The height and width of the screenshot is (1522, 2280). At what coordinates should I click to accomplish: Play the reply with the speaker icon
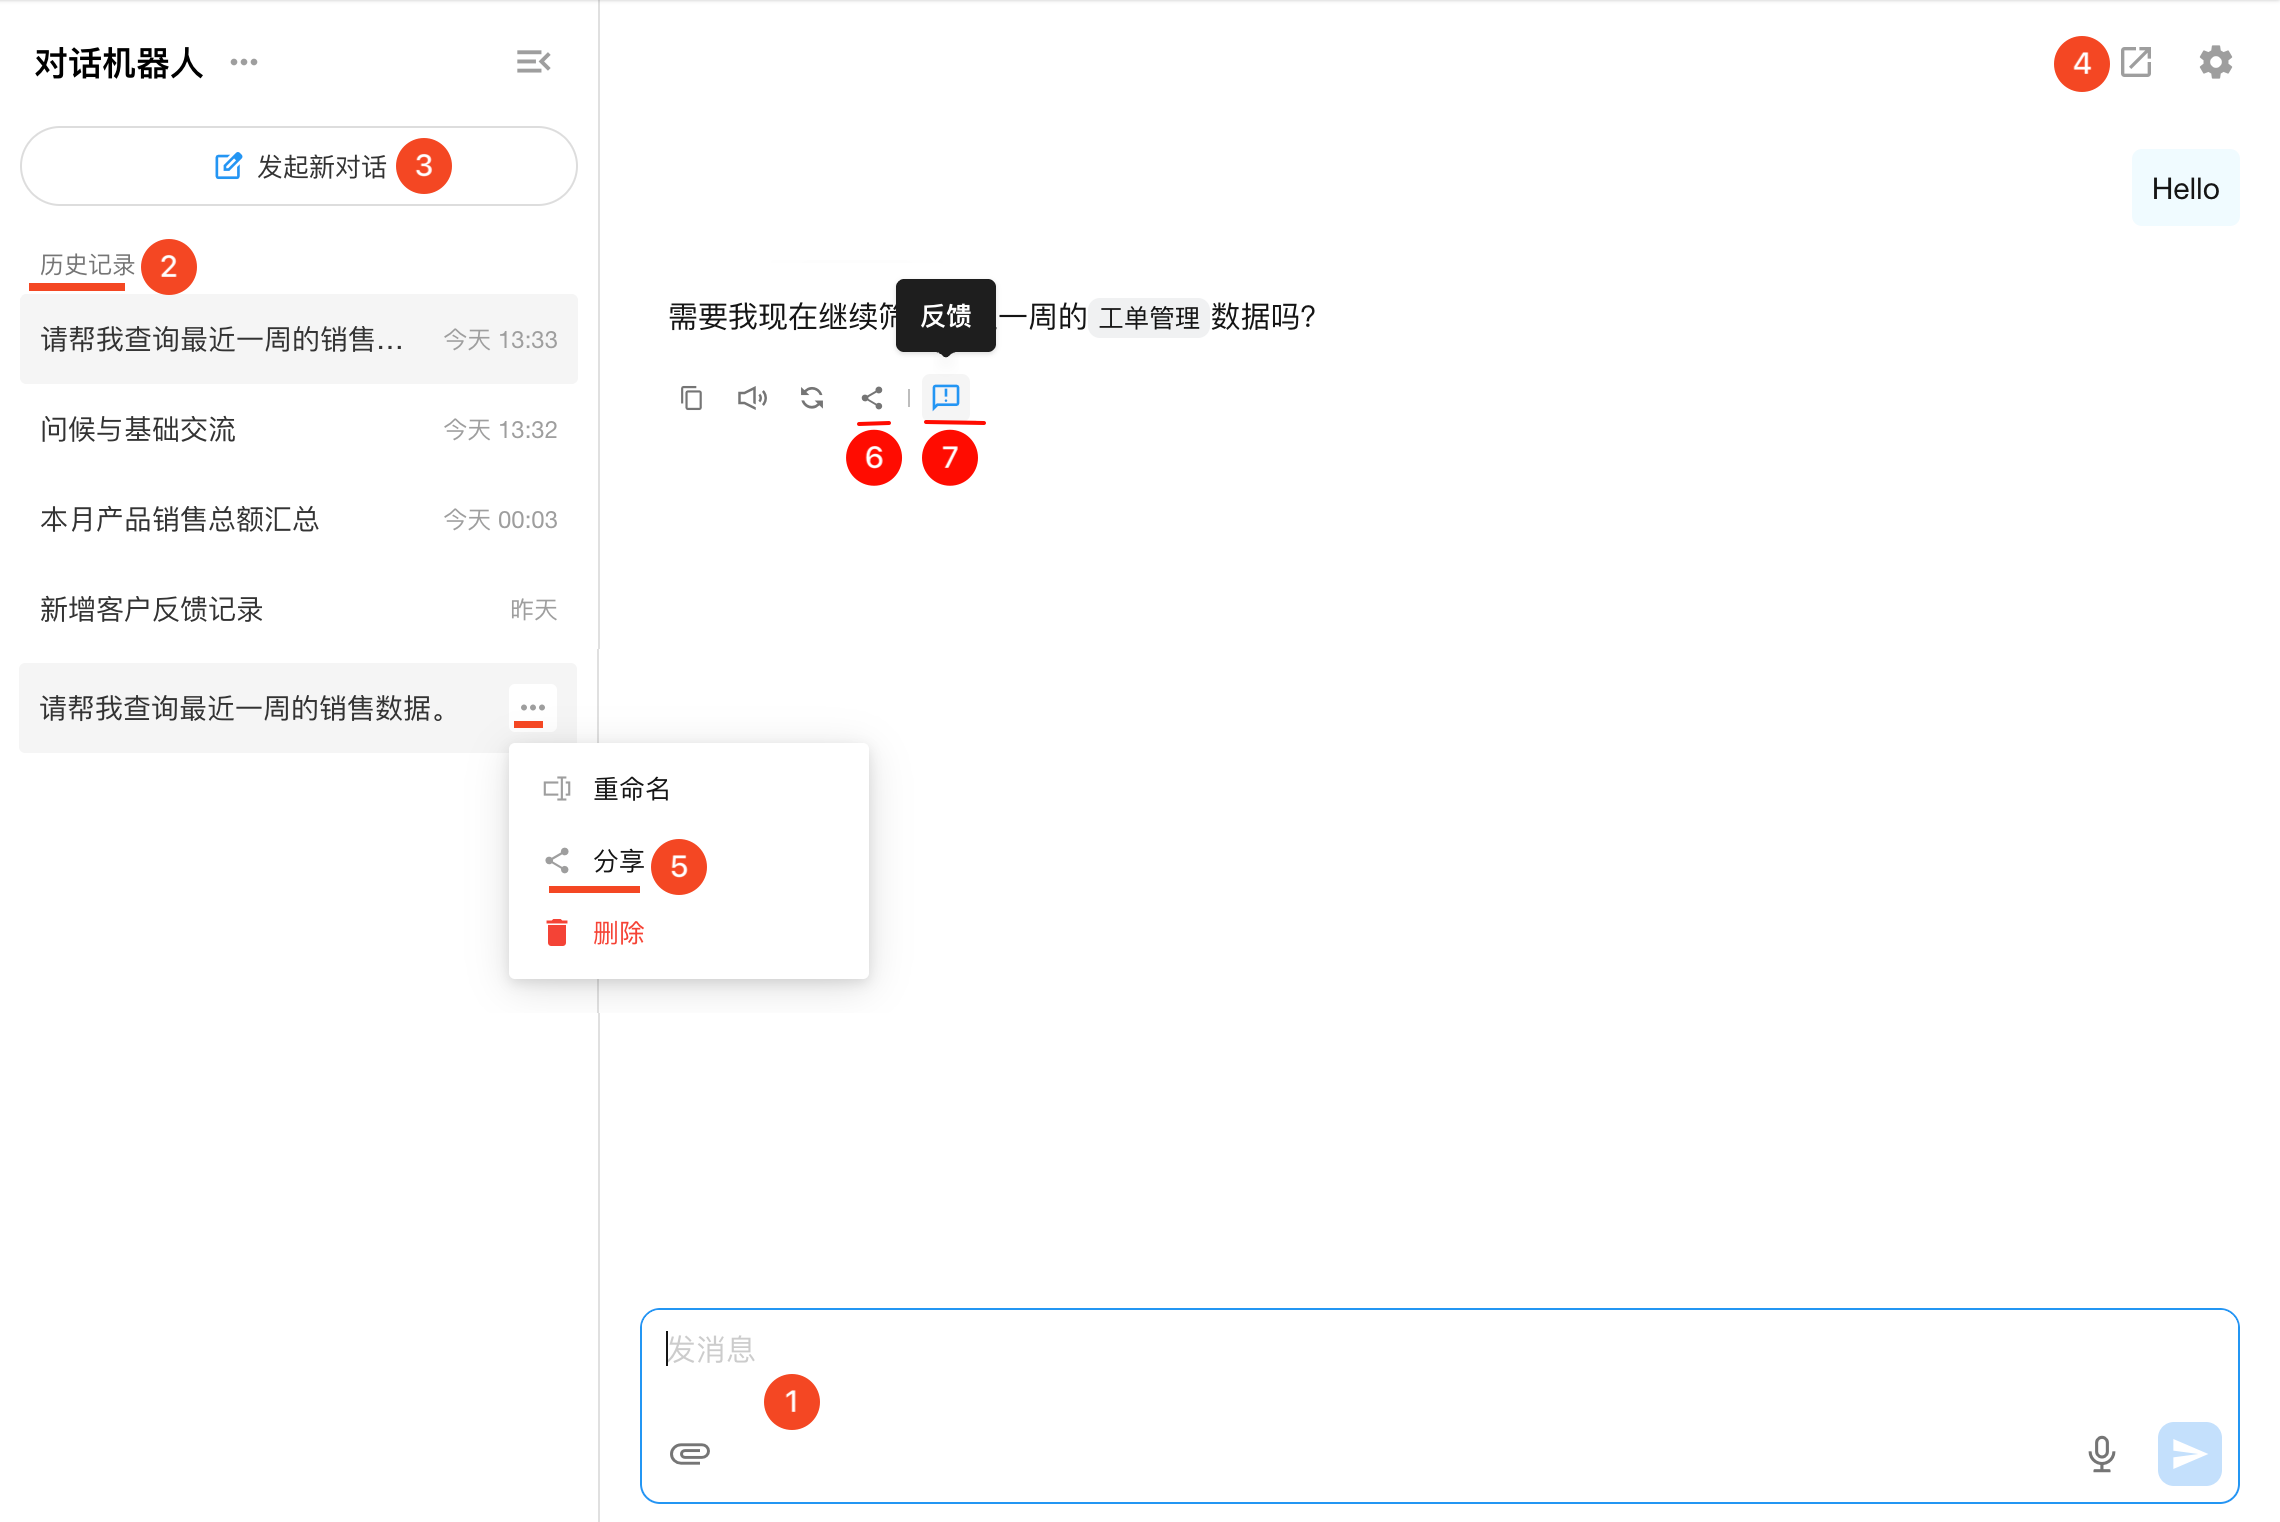click(x=752, y=398)
